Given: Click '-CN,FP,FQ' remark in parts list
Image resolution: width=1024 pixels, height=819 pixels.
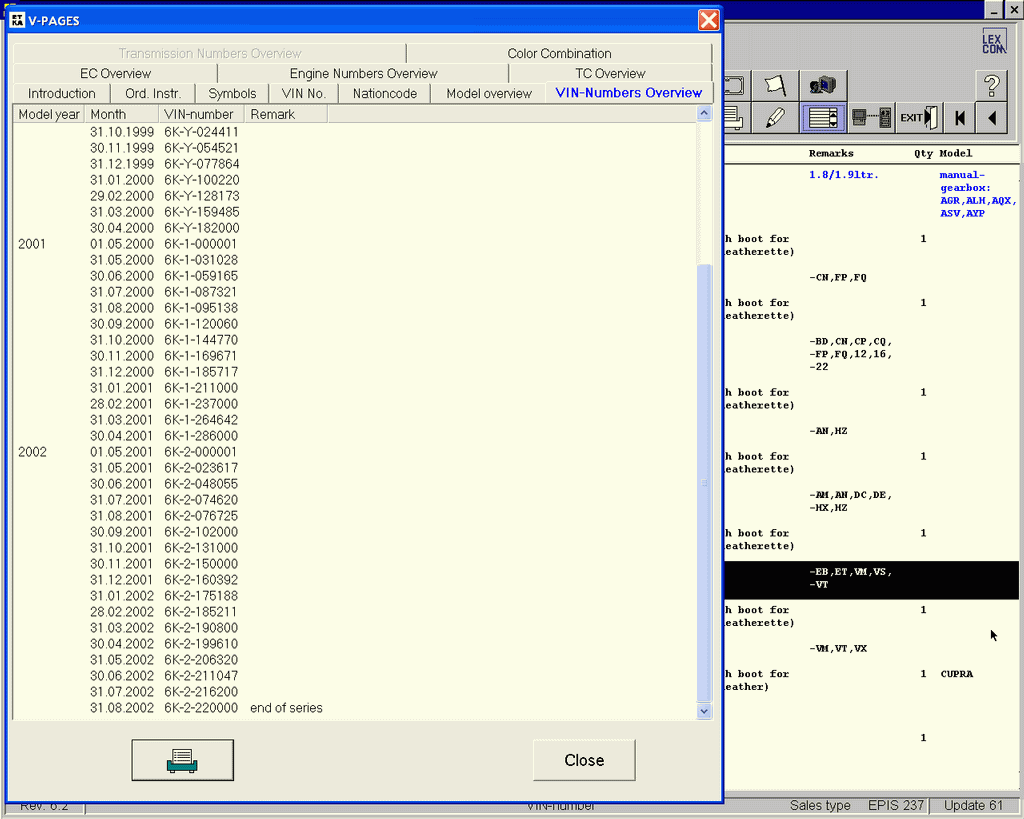Looking at the screenshot, I should tap(838, 278).
